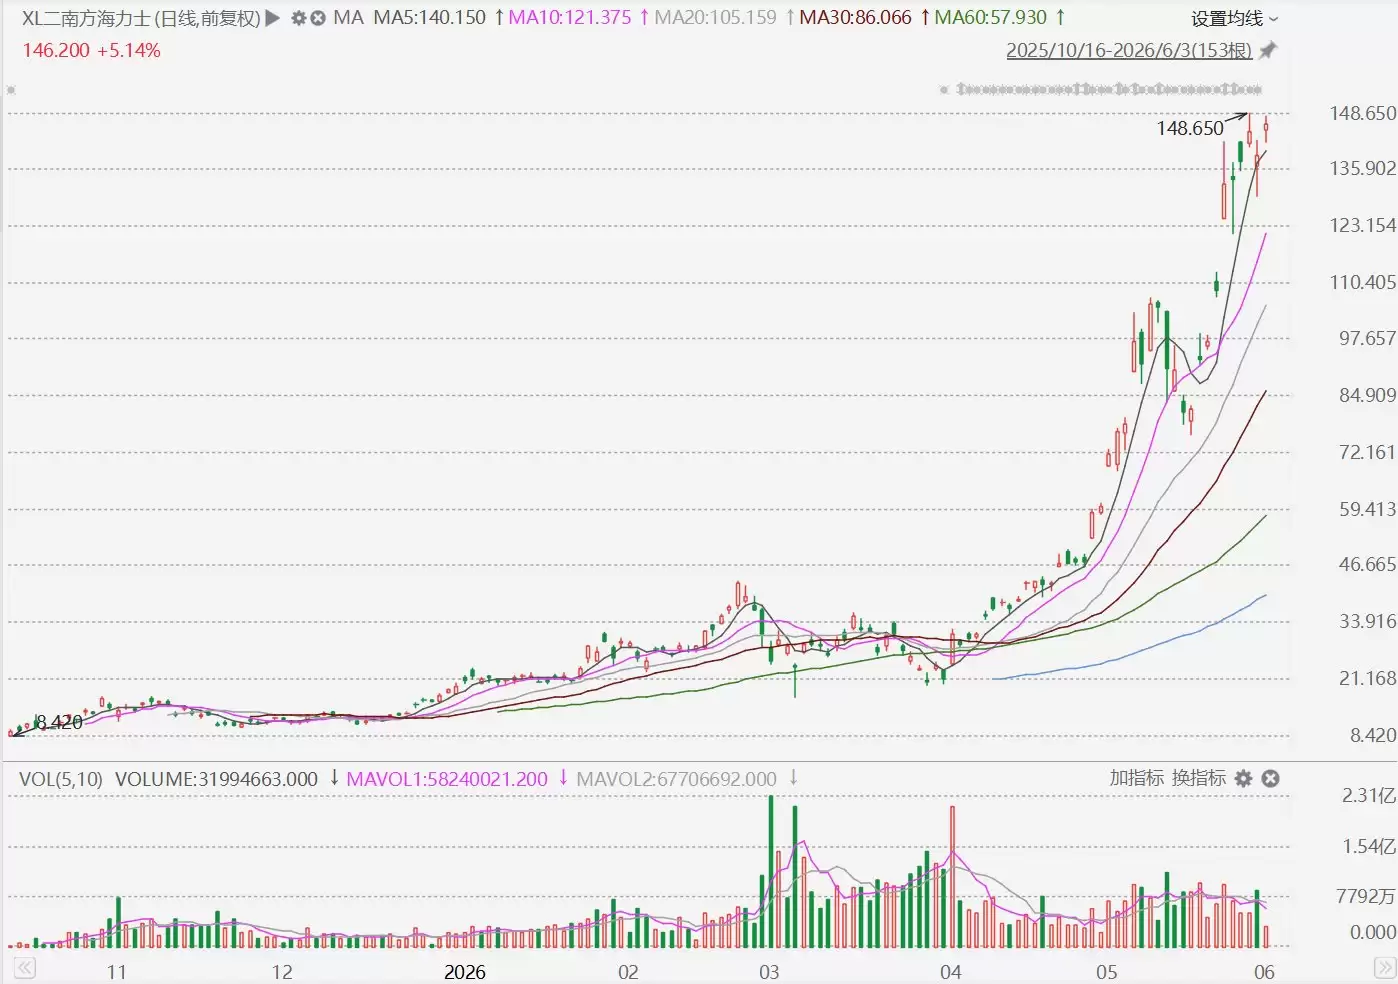Click the +5.14% change value
This screenshot has height=984, width=1398.
click(129, 50)
